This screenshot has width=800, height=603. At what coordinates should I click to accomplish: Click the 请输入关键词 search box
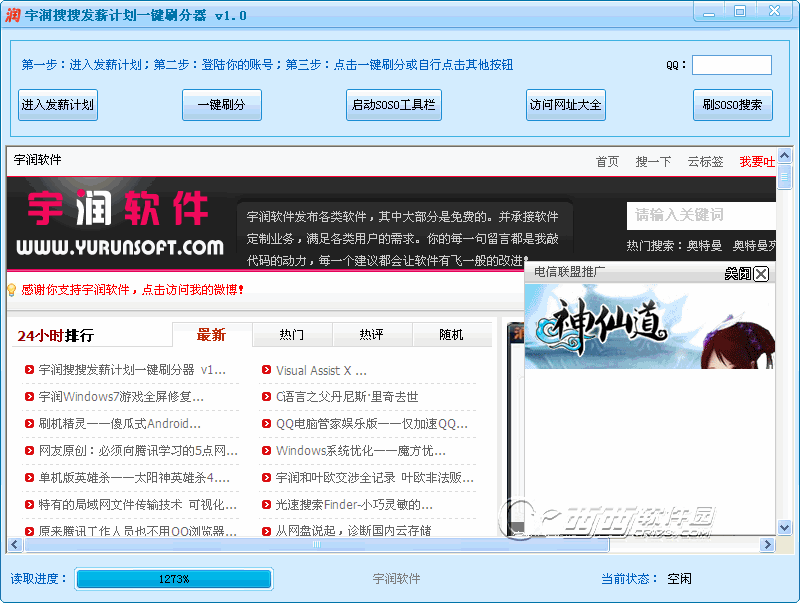tap(701, 215)
